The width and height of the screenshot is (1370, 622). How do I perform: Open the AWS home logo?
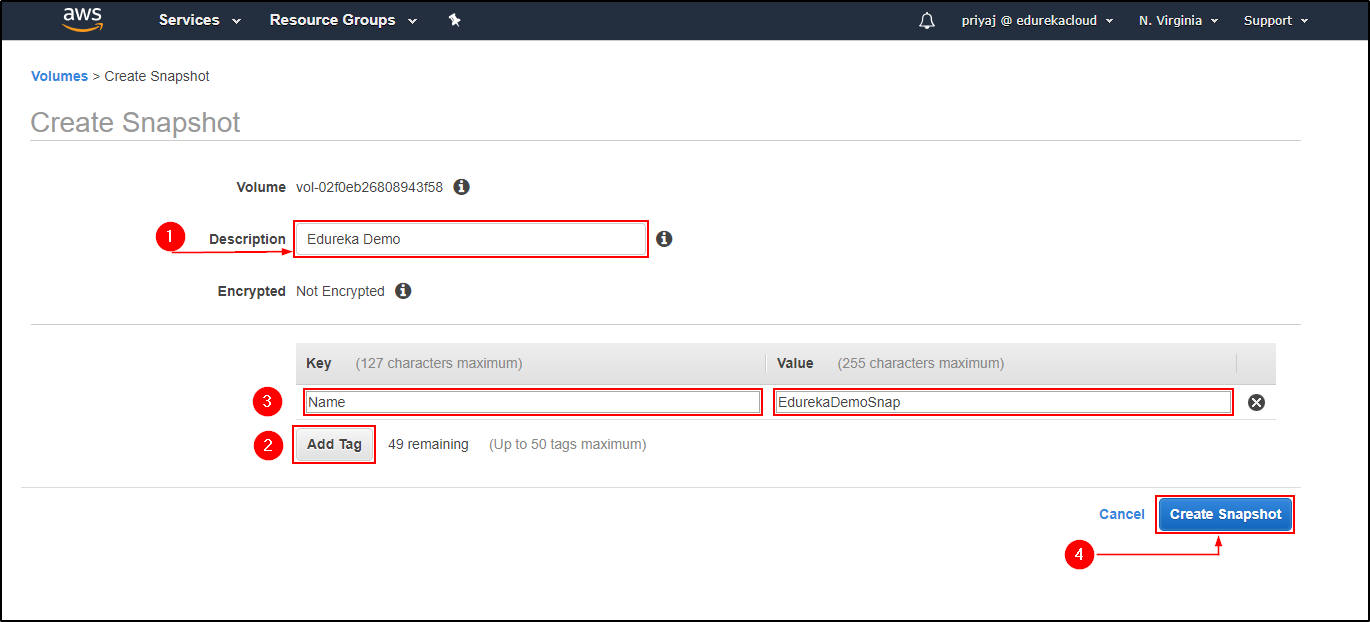[83, 20]
